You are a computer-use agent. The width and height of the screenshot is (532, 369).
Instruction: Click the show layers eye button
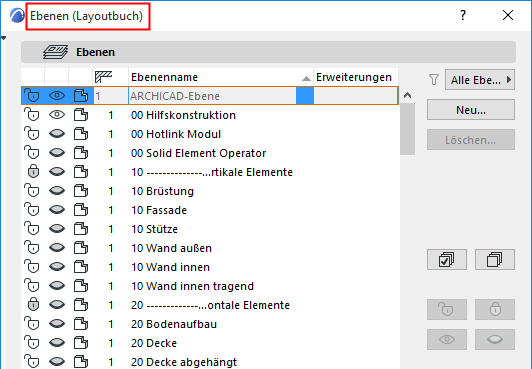[446, 339]
